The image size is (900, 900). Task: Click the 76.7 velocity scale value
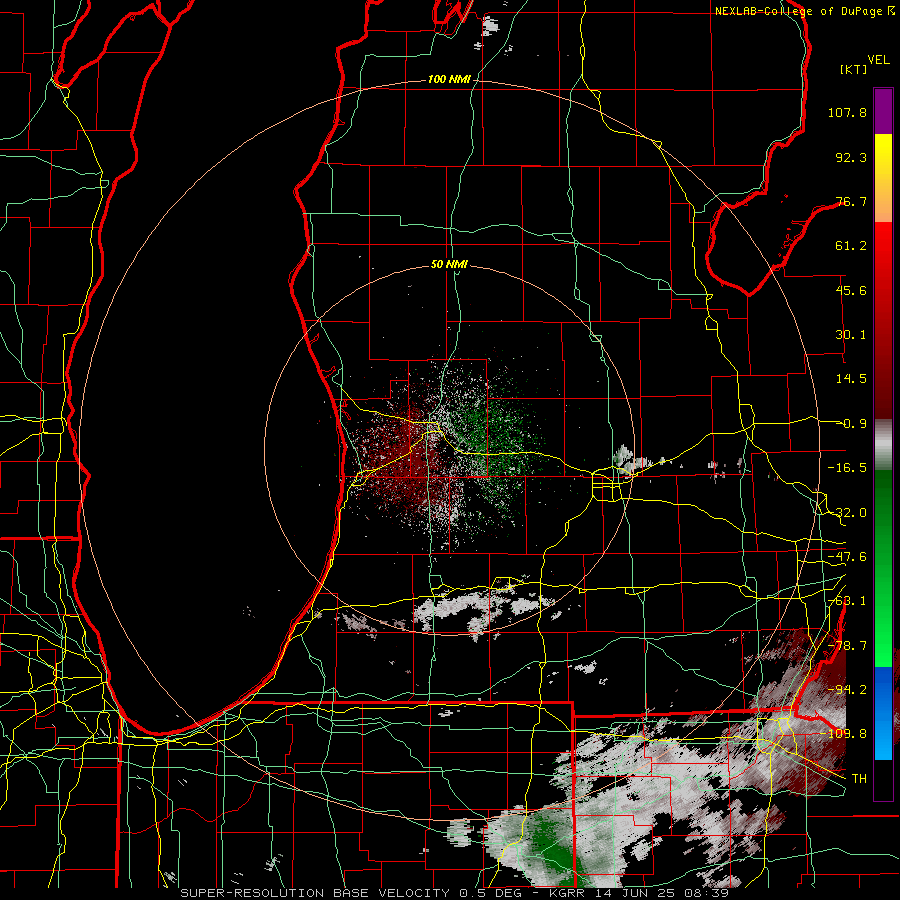(x=851, y=201)
